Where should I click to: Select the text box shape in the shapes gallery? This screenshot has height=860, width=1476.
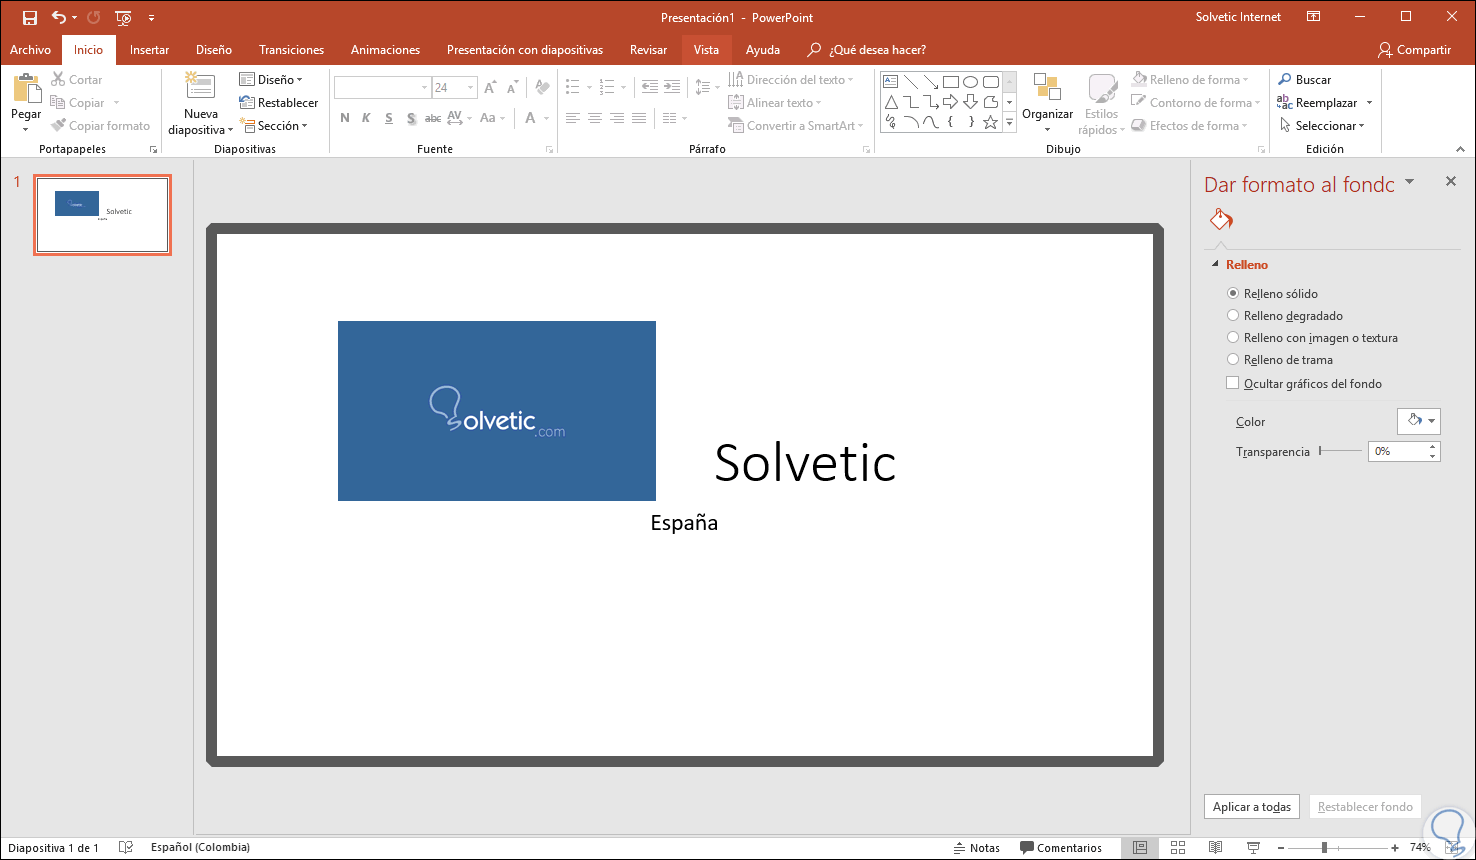[x=890, y=82]
